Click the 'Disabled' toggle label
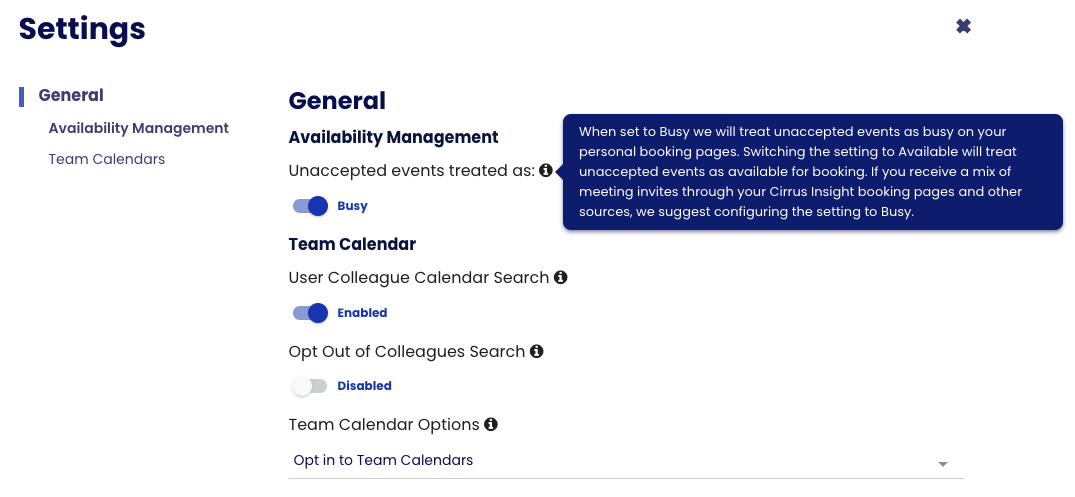The width and height of the screenshot is (1075, 497). (364, 386)
